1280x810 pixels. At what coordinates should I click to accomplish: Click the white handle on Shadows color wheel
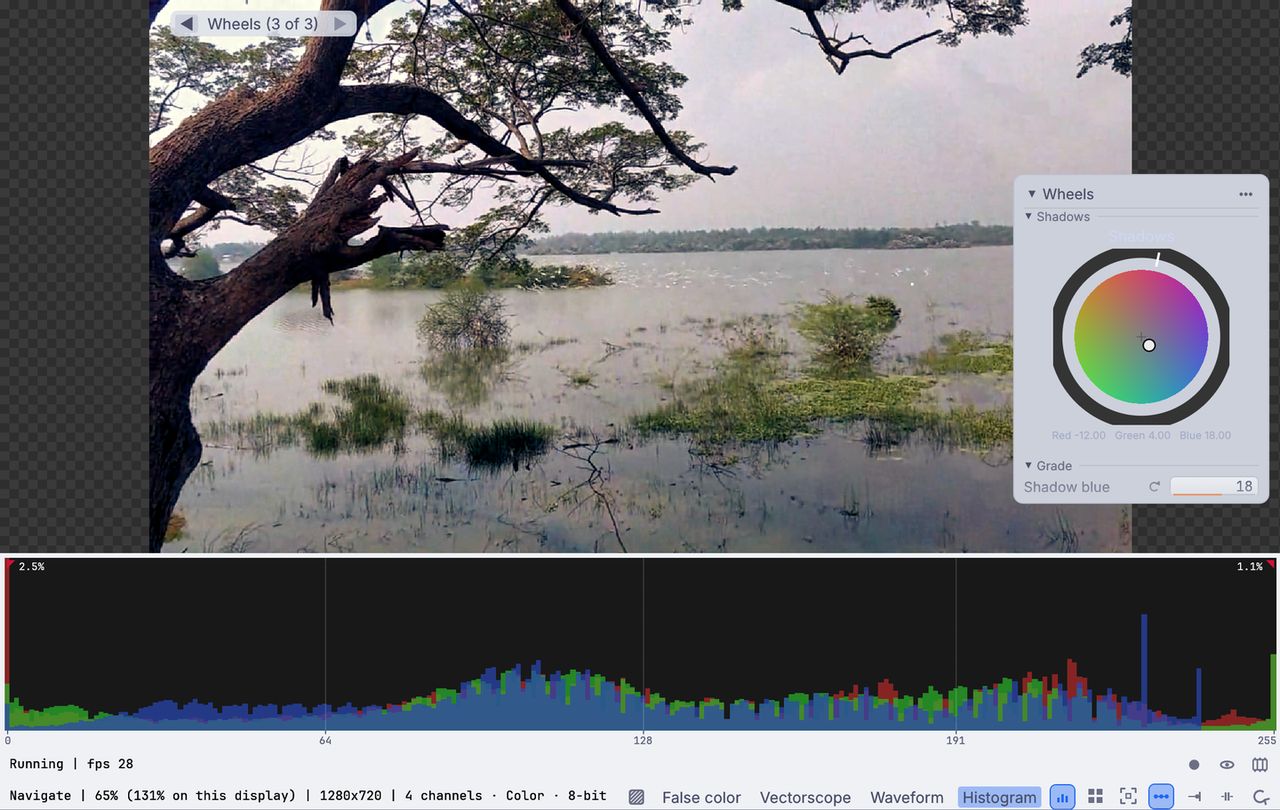tap(1149, 345)
